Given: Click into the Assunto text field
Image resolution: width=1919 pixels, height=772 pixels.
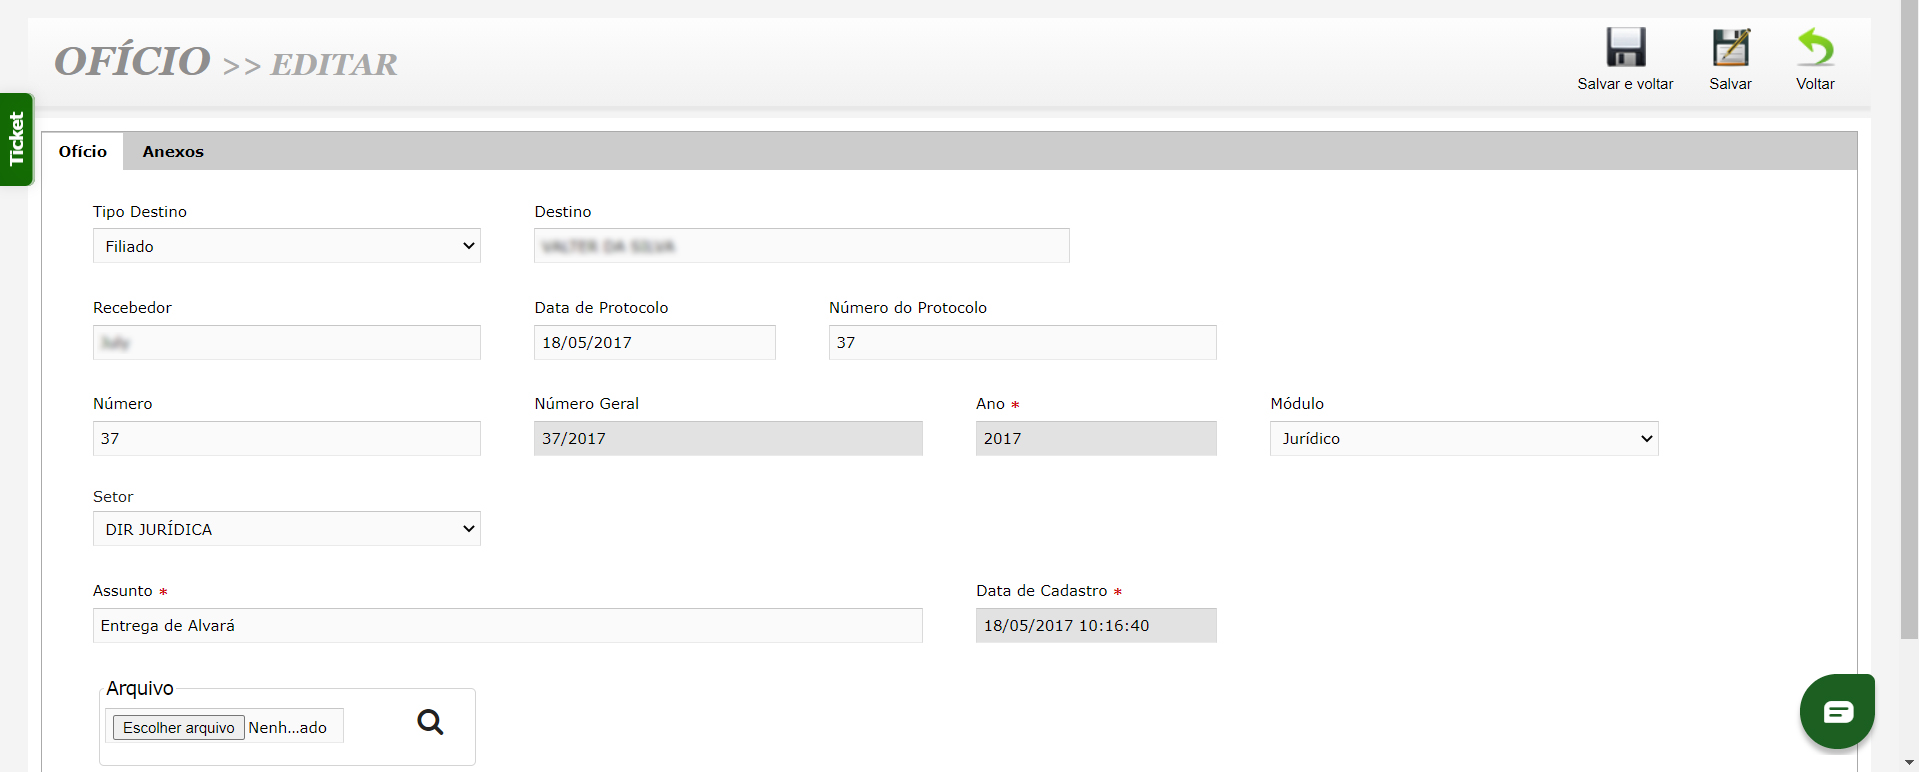Looking at the screenshot, I should point(507,626).
